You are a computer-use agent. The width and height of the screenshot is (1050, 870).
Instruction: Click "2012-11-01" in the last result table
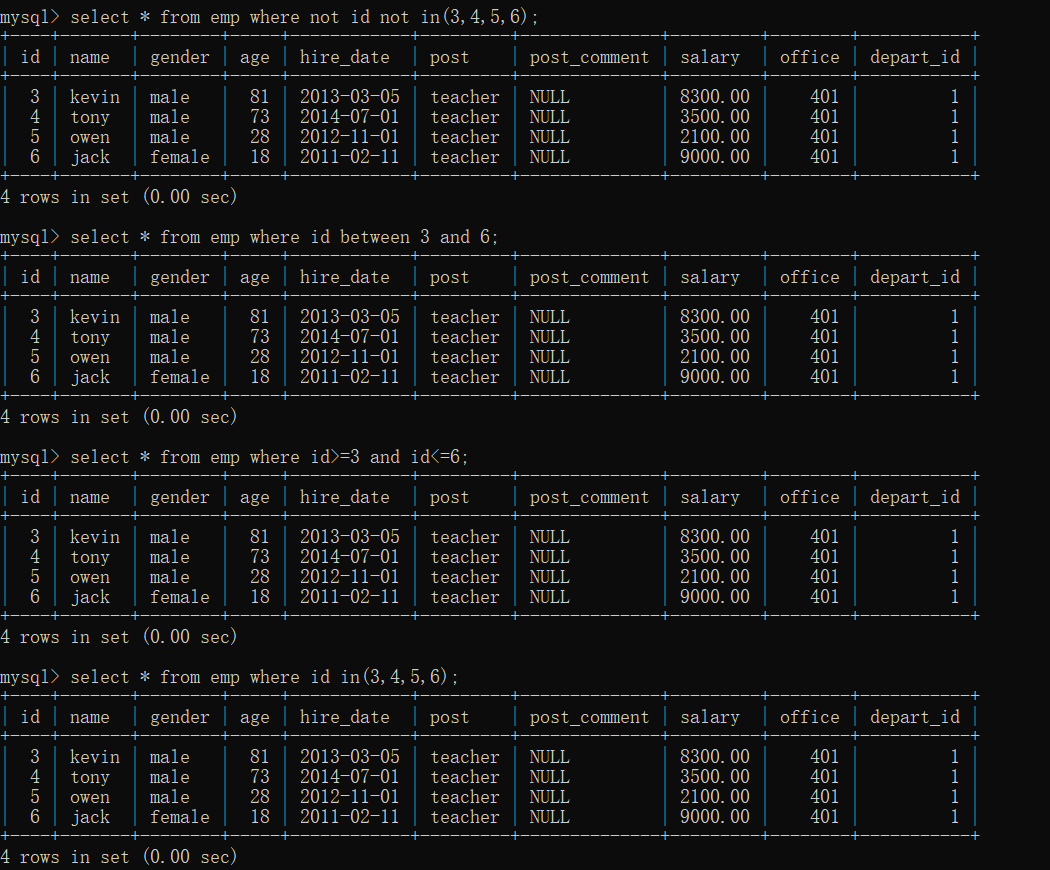pos(350,797)
